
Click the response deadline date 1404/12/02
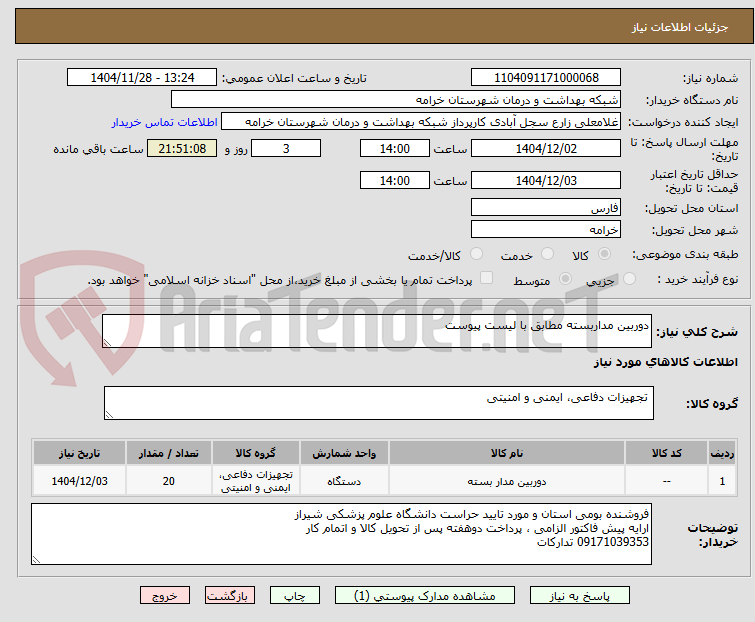click(x=546, y=148)
